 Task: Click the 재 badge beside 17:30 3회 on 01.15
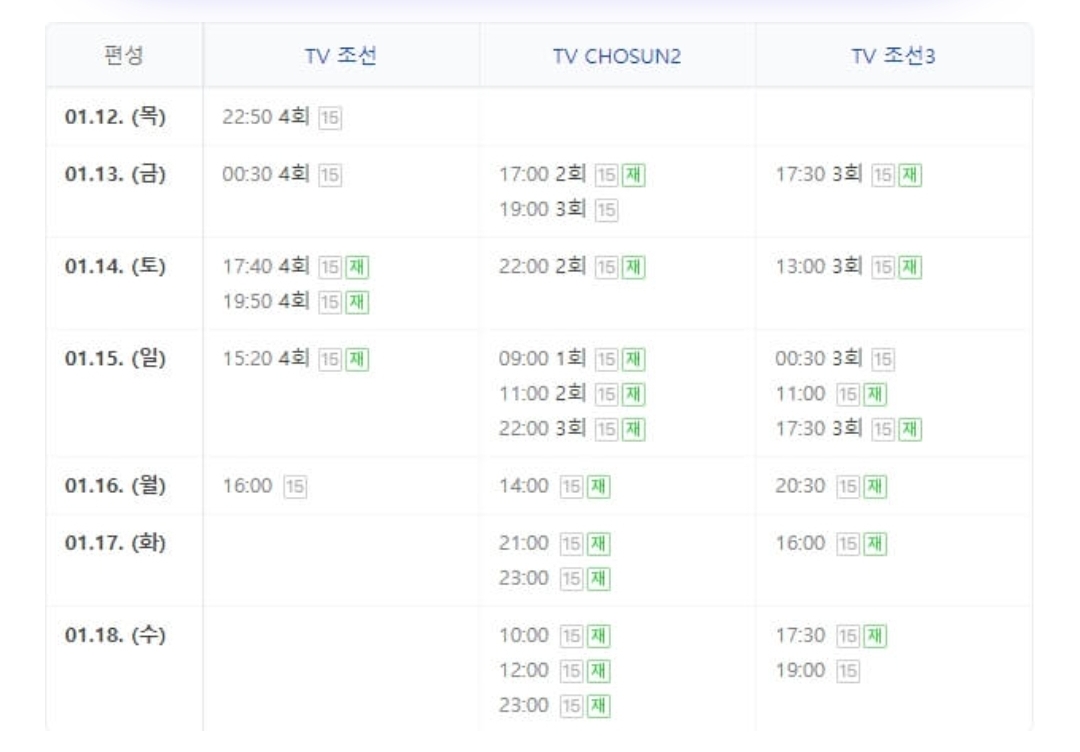[910, 430]
